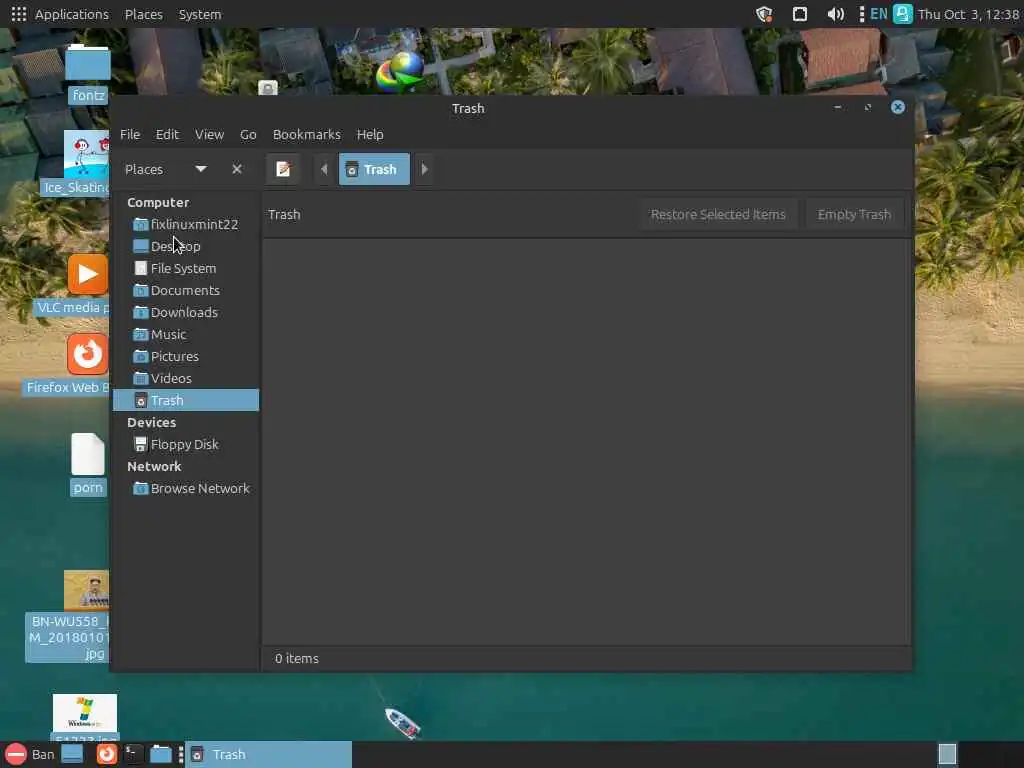The image size is (1024, 768).
Task: Open the Help menu
Action: point(370,135)
